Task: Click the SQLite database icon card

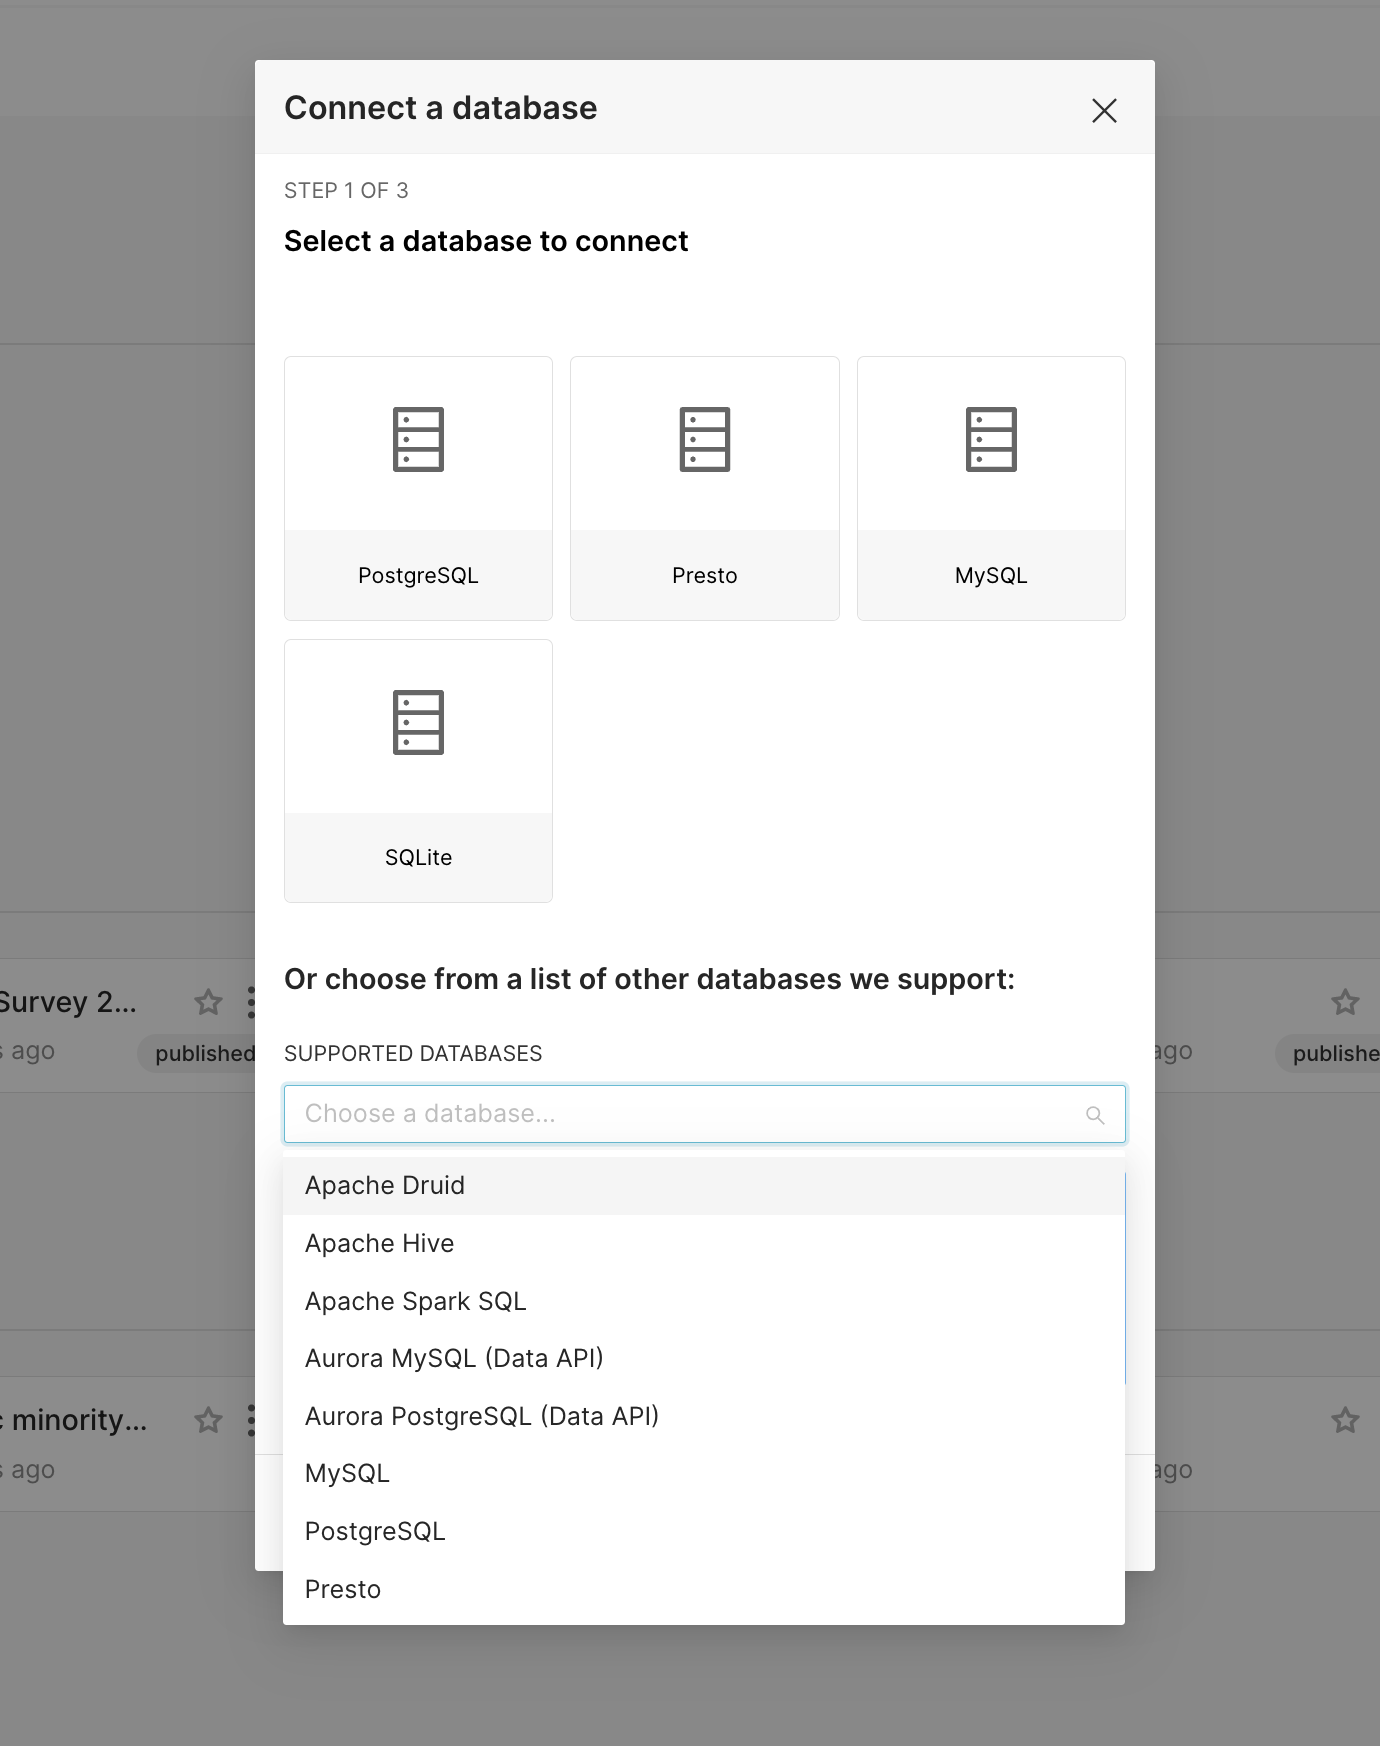Action: point(418,770)
